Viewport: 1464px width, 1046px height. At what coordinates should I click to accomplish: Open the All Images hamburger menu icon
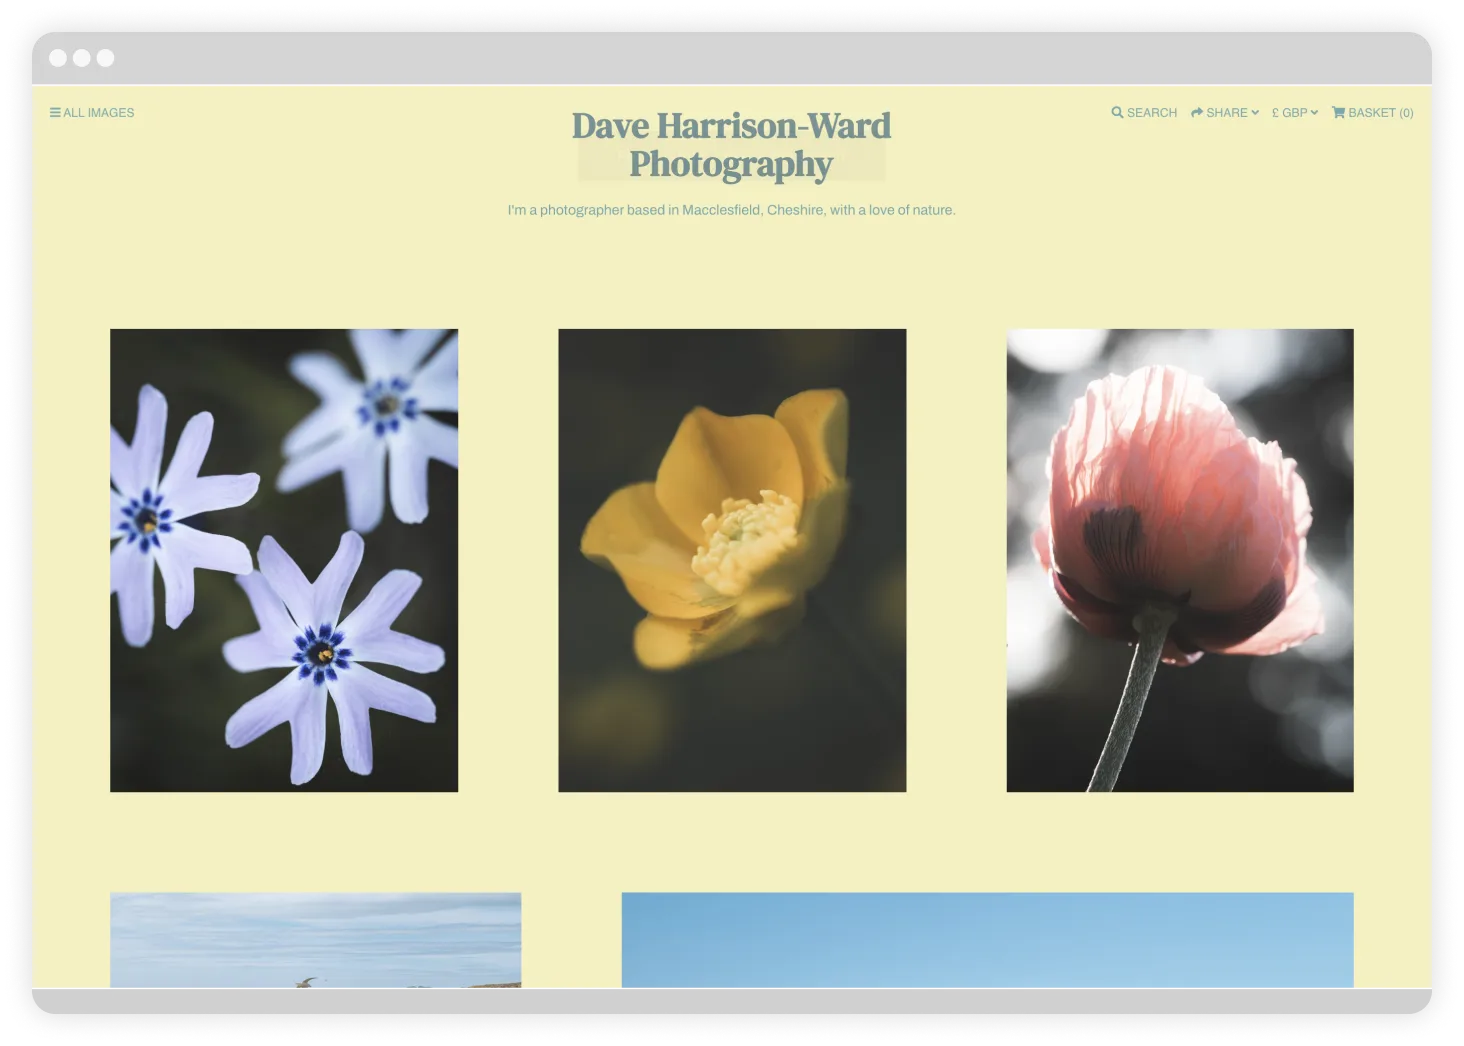(55, 113)
